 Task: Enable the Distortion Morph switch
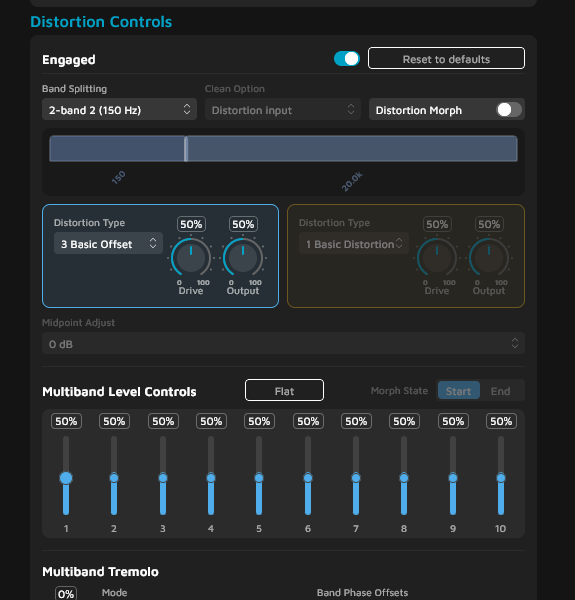click(x=509, y=110)
